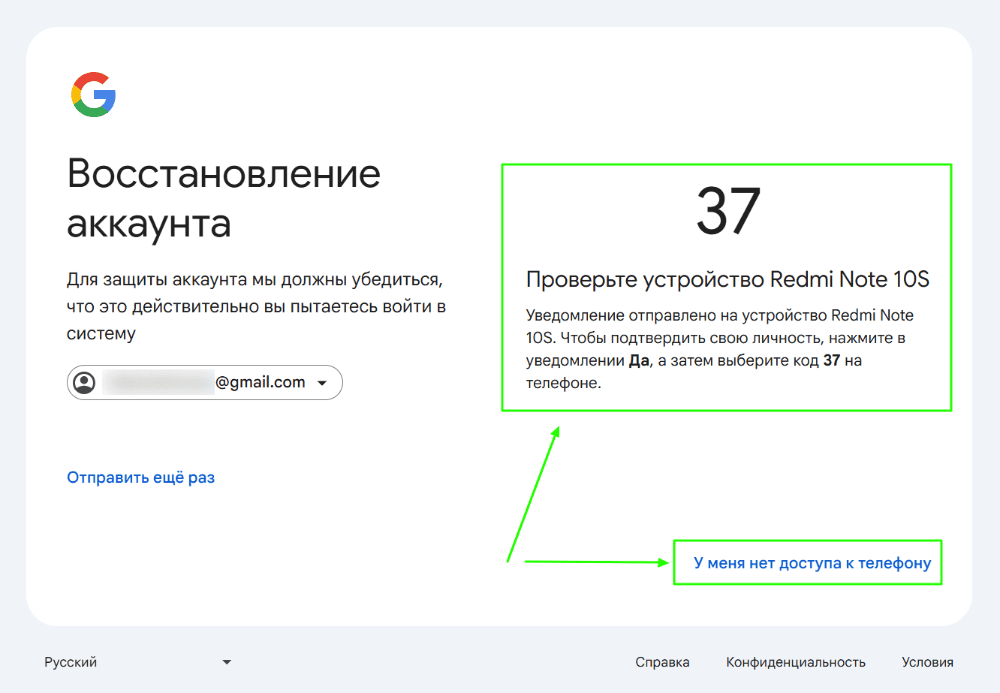This screenshot has height=693, width=1000.
Task: Open the Справка footer link
Action: (x=662, y=662)
